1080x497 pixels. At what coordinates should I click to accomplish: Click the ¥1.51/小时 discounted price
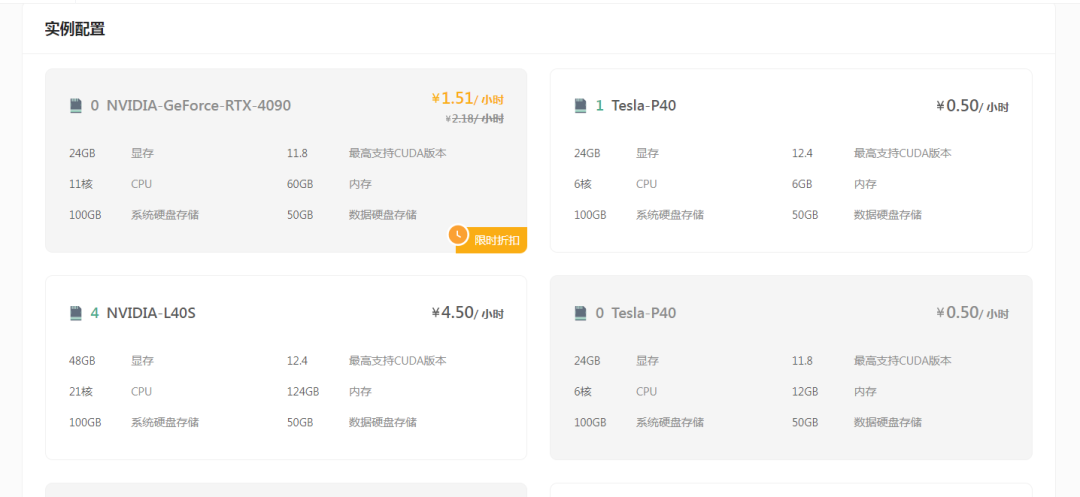click(x=468, y=98)
